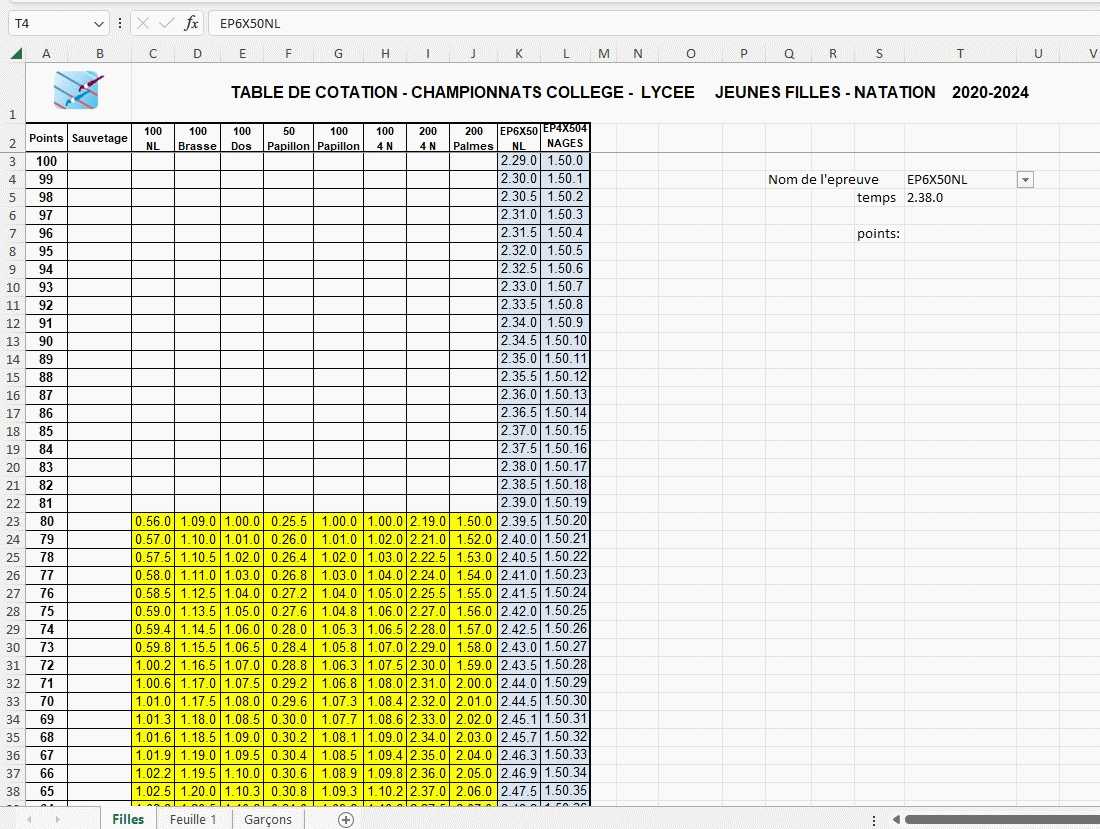1100x829 pixels.
Task: Select yellow cell with value 2.19.0
Action: pyautogui.click(x=428, y=521)
